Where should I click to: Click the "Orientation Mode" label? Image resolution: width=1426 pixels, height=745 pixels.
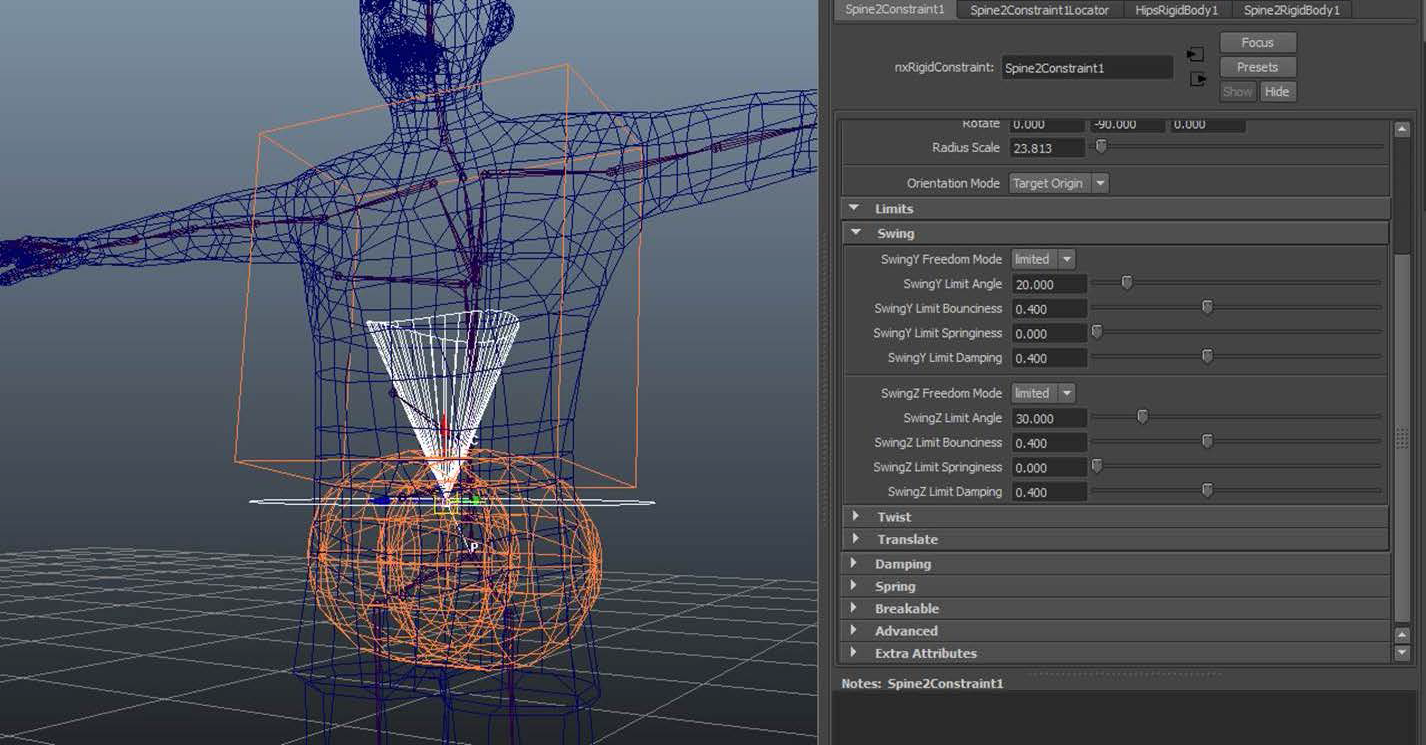[954, 183]
